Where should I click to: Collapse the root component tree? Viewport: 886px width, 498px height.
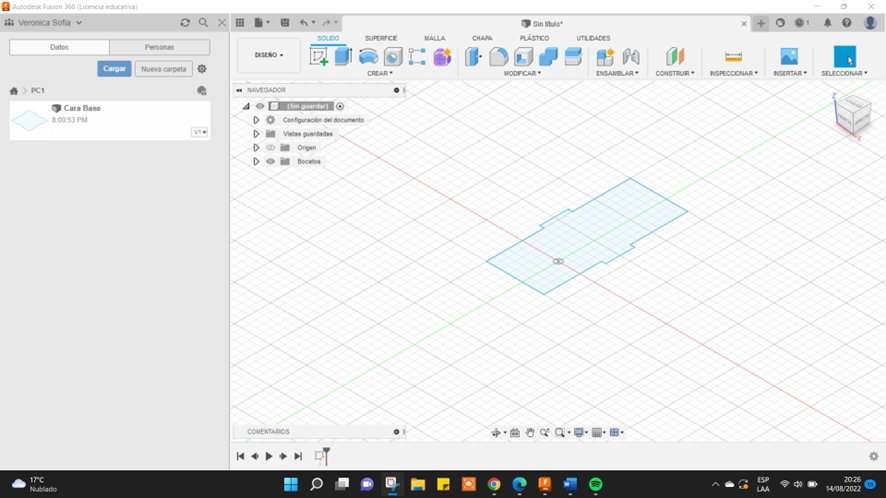[246, 106]
